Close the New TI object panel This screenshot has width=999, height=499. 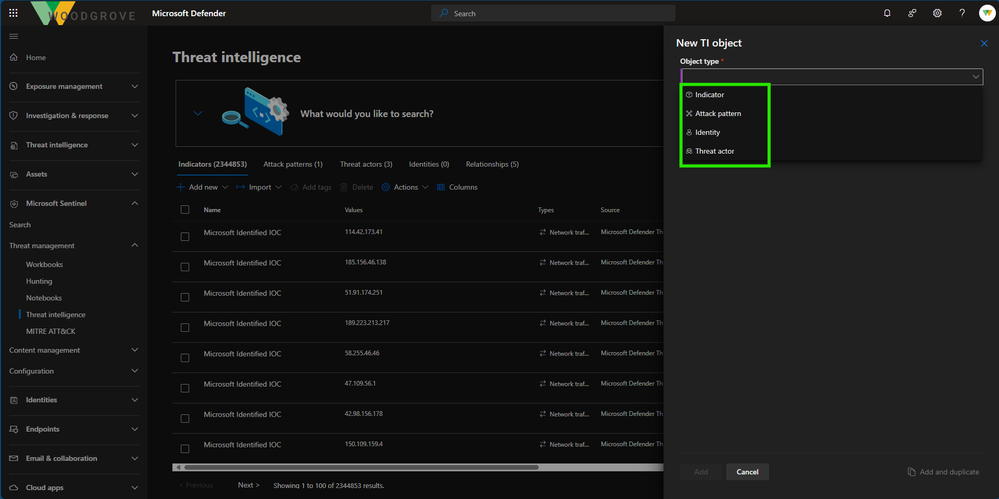(x=984, y=43)
